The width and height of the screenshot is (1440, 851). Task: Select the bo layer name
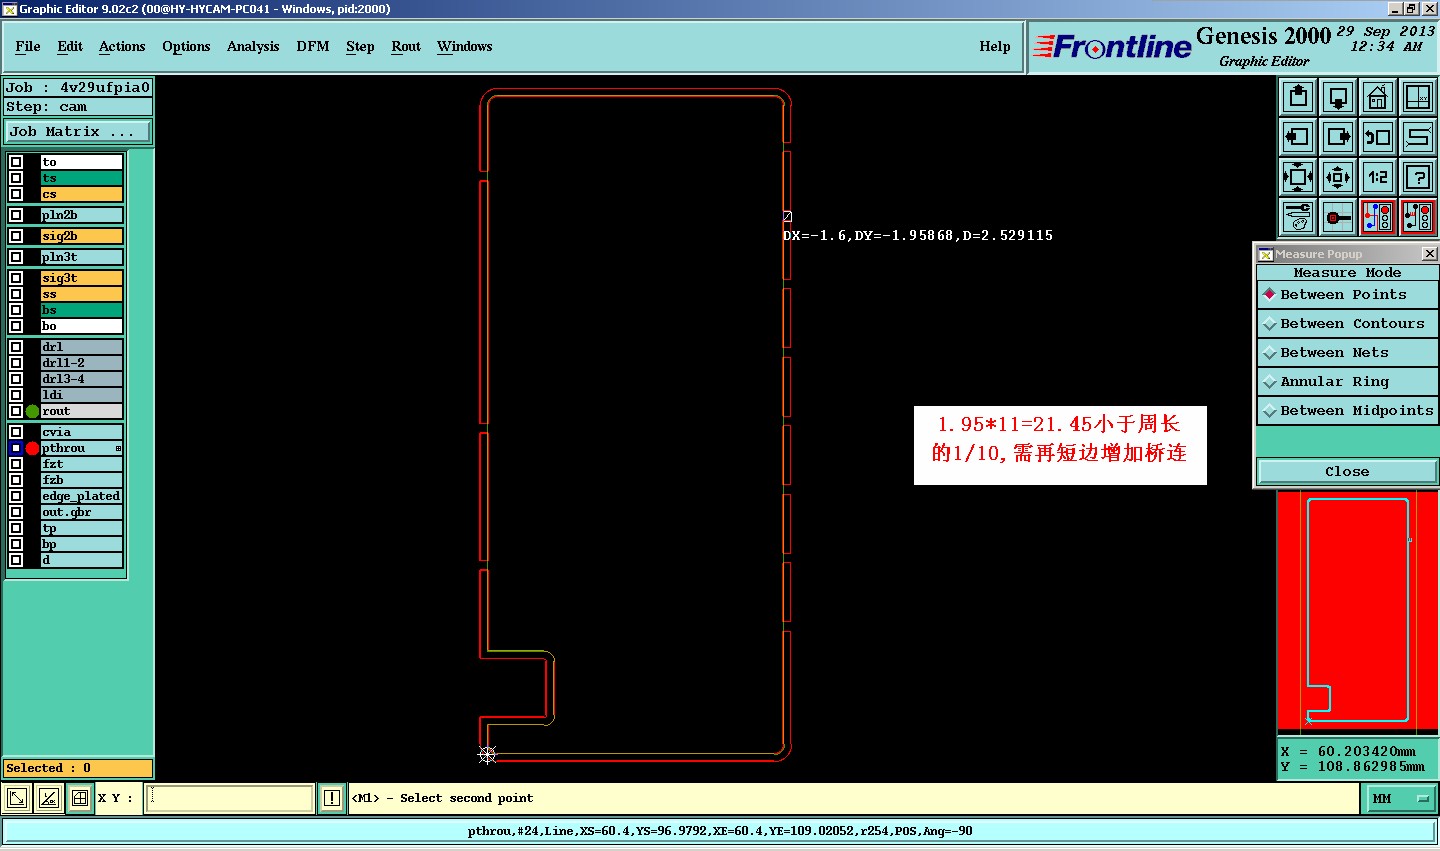[81, 326]
